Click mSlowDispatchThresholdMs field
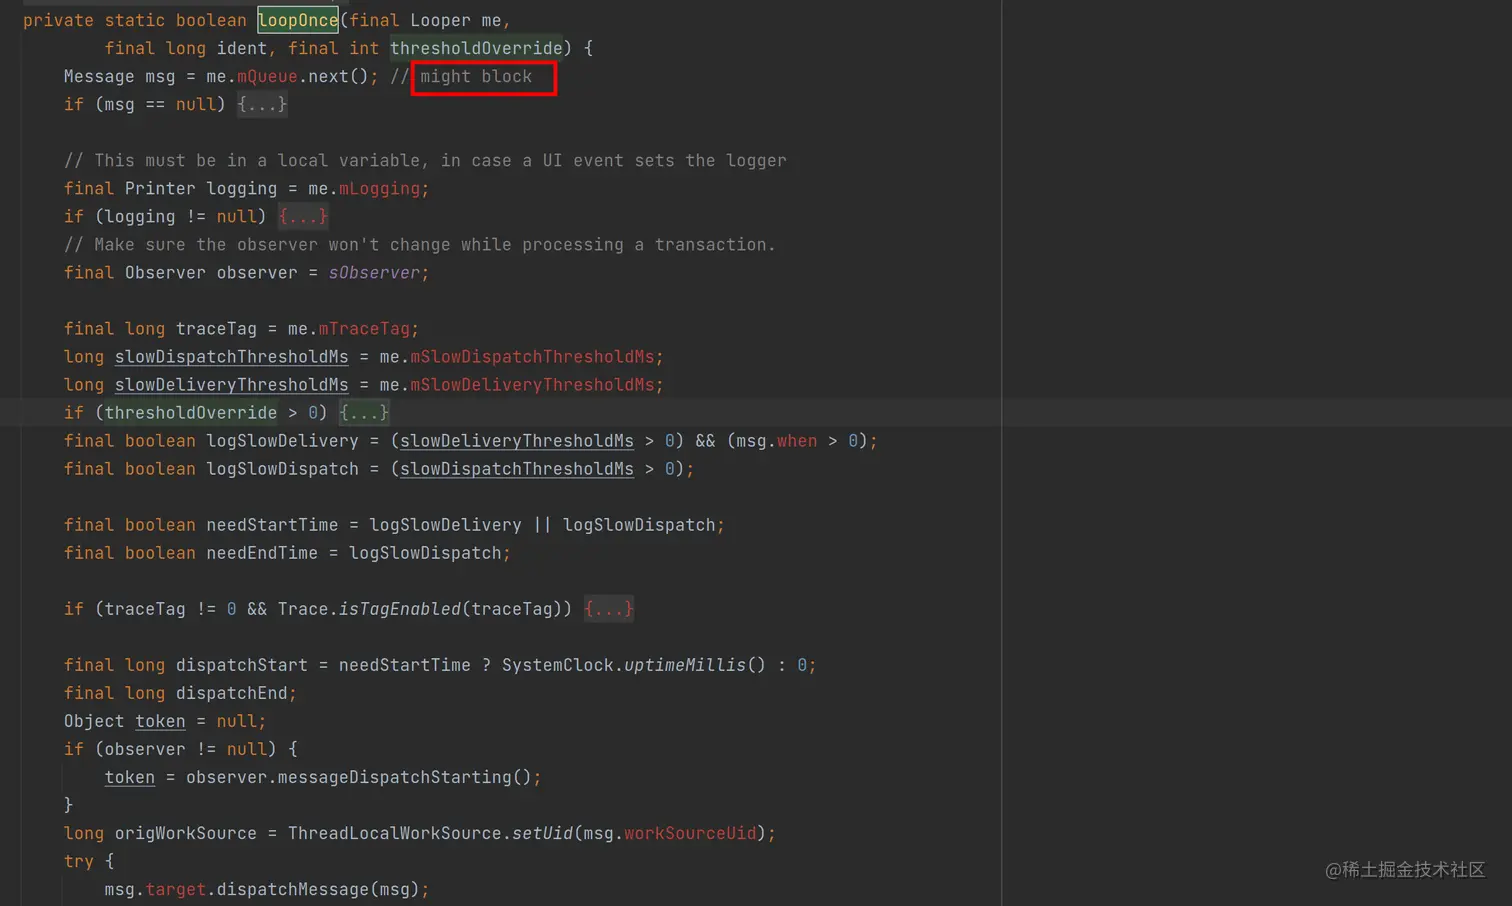 pos(532,356)
